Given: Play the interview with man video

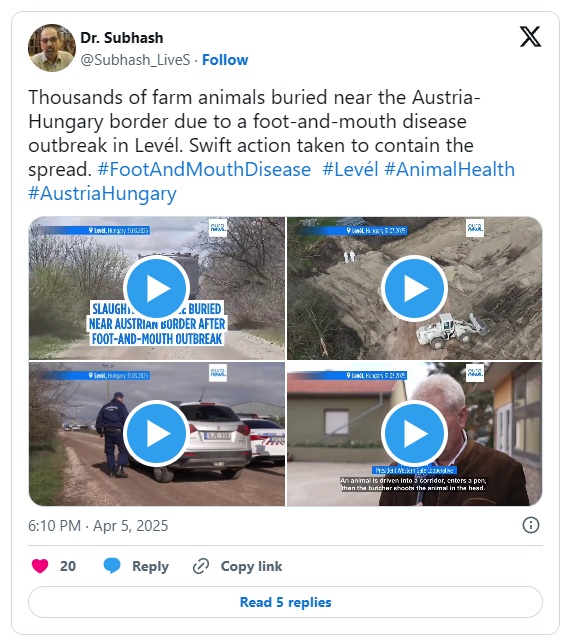Looking at the screenshot, I should [x=414, y=433].
